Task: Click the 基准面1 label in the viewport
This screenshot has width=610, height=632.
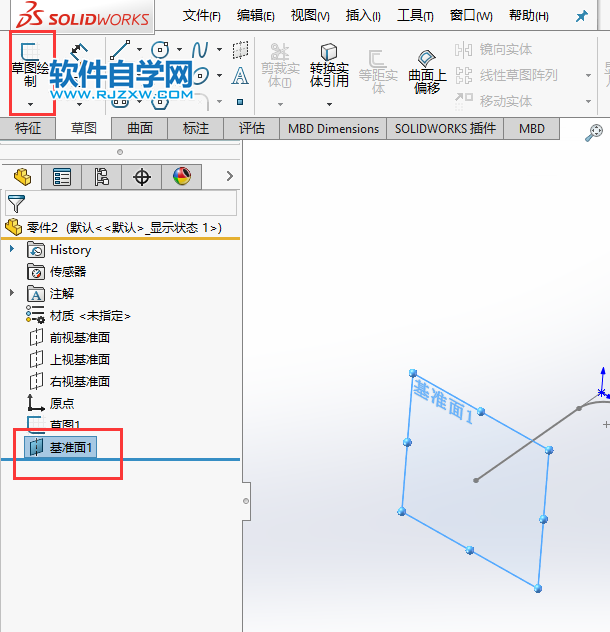Action: point(443,400)
